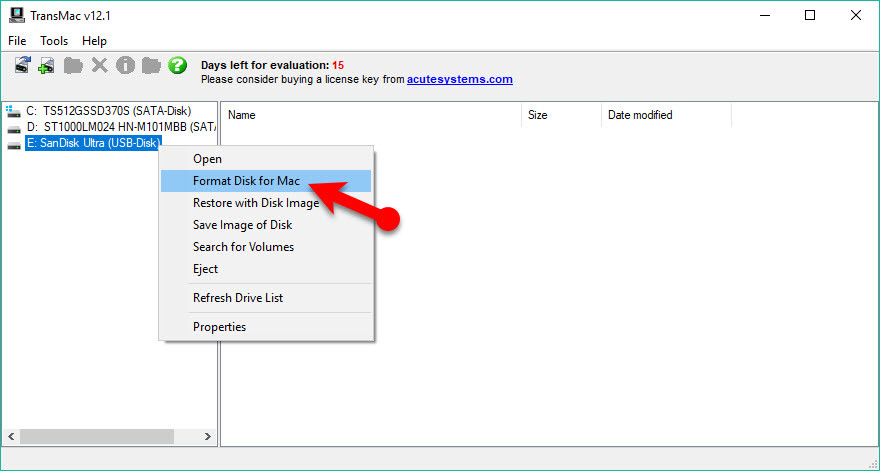Click the C: drive disk icon

[13, 112]
